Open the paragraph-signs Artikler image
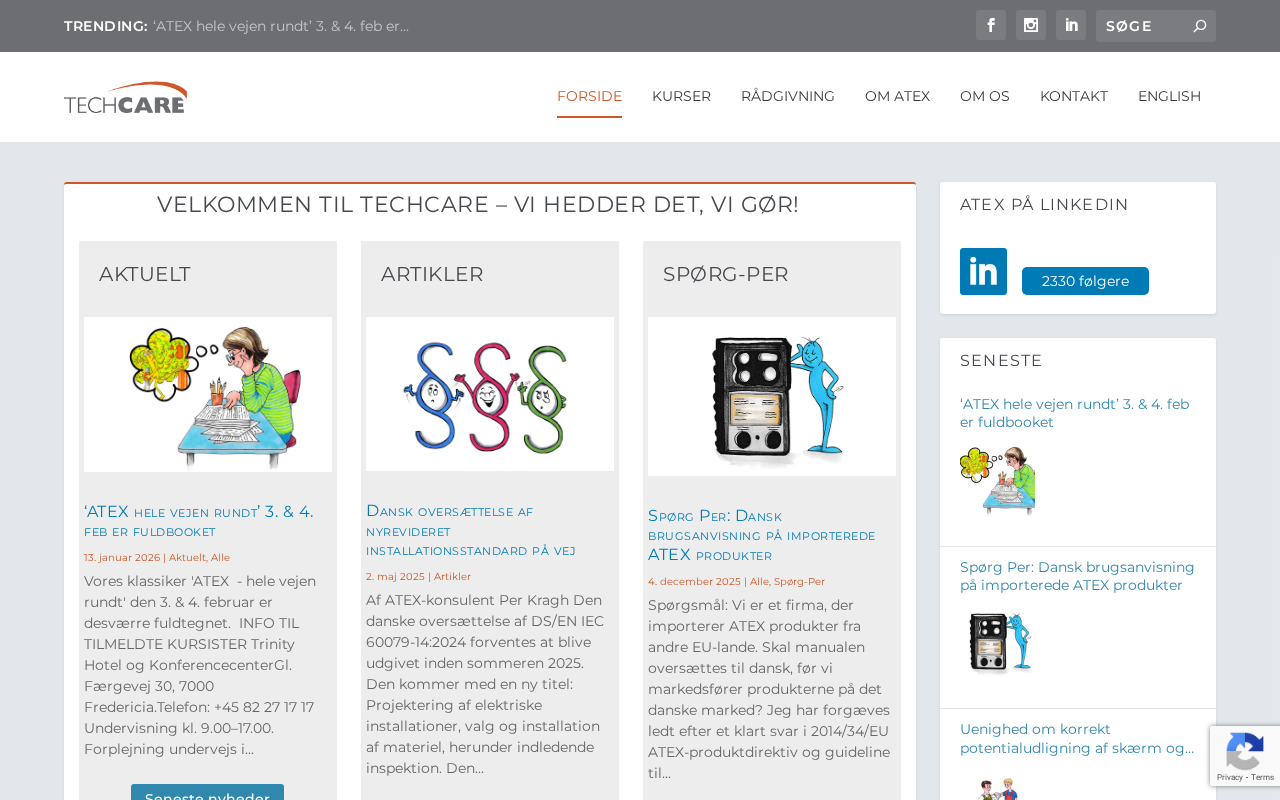This screenshot has width=1280, height=800. pos(490,394)
